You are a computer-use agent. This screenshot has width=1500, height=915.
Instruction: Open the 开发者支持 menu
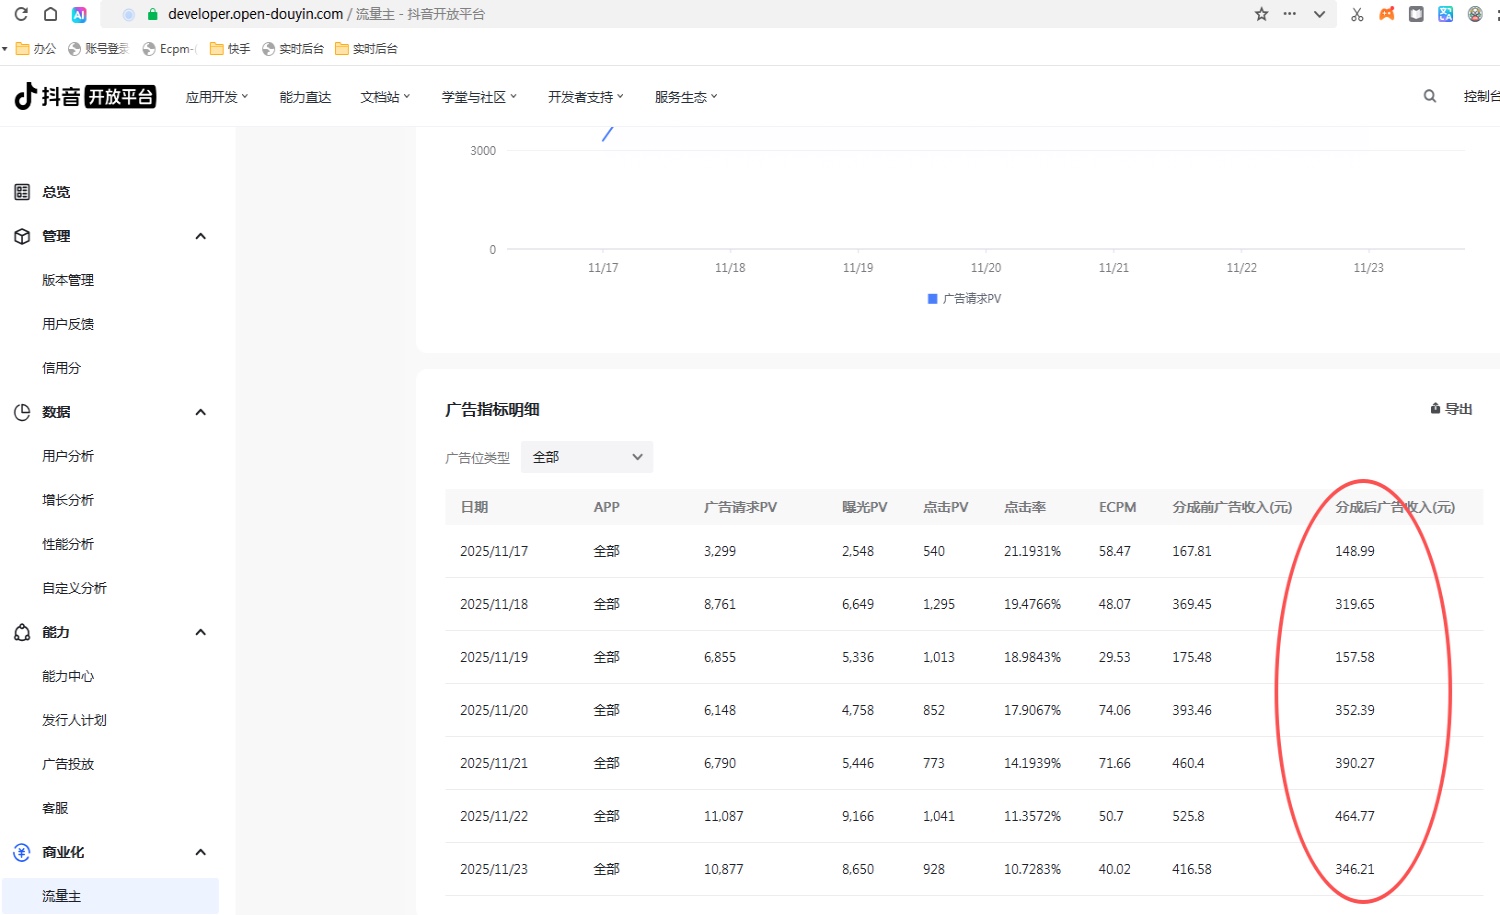click(x=584, y=96)
